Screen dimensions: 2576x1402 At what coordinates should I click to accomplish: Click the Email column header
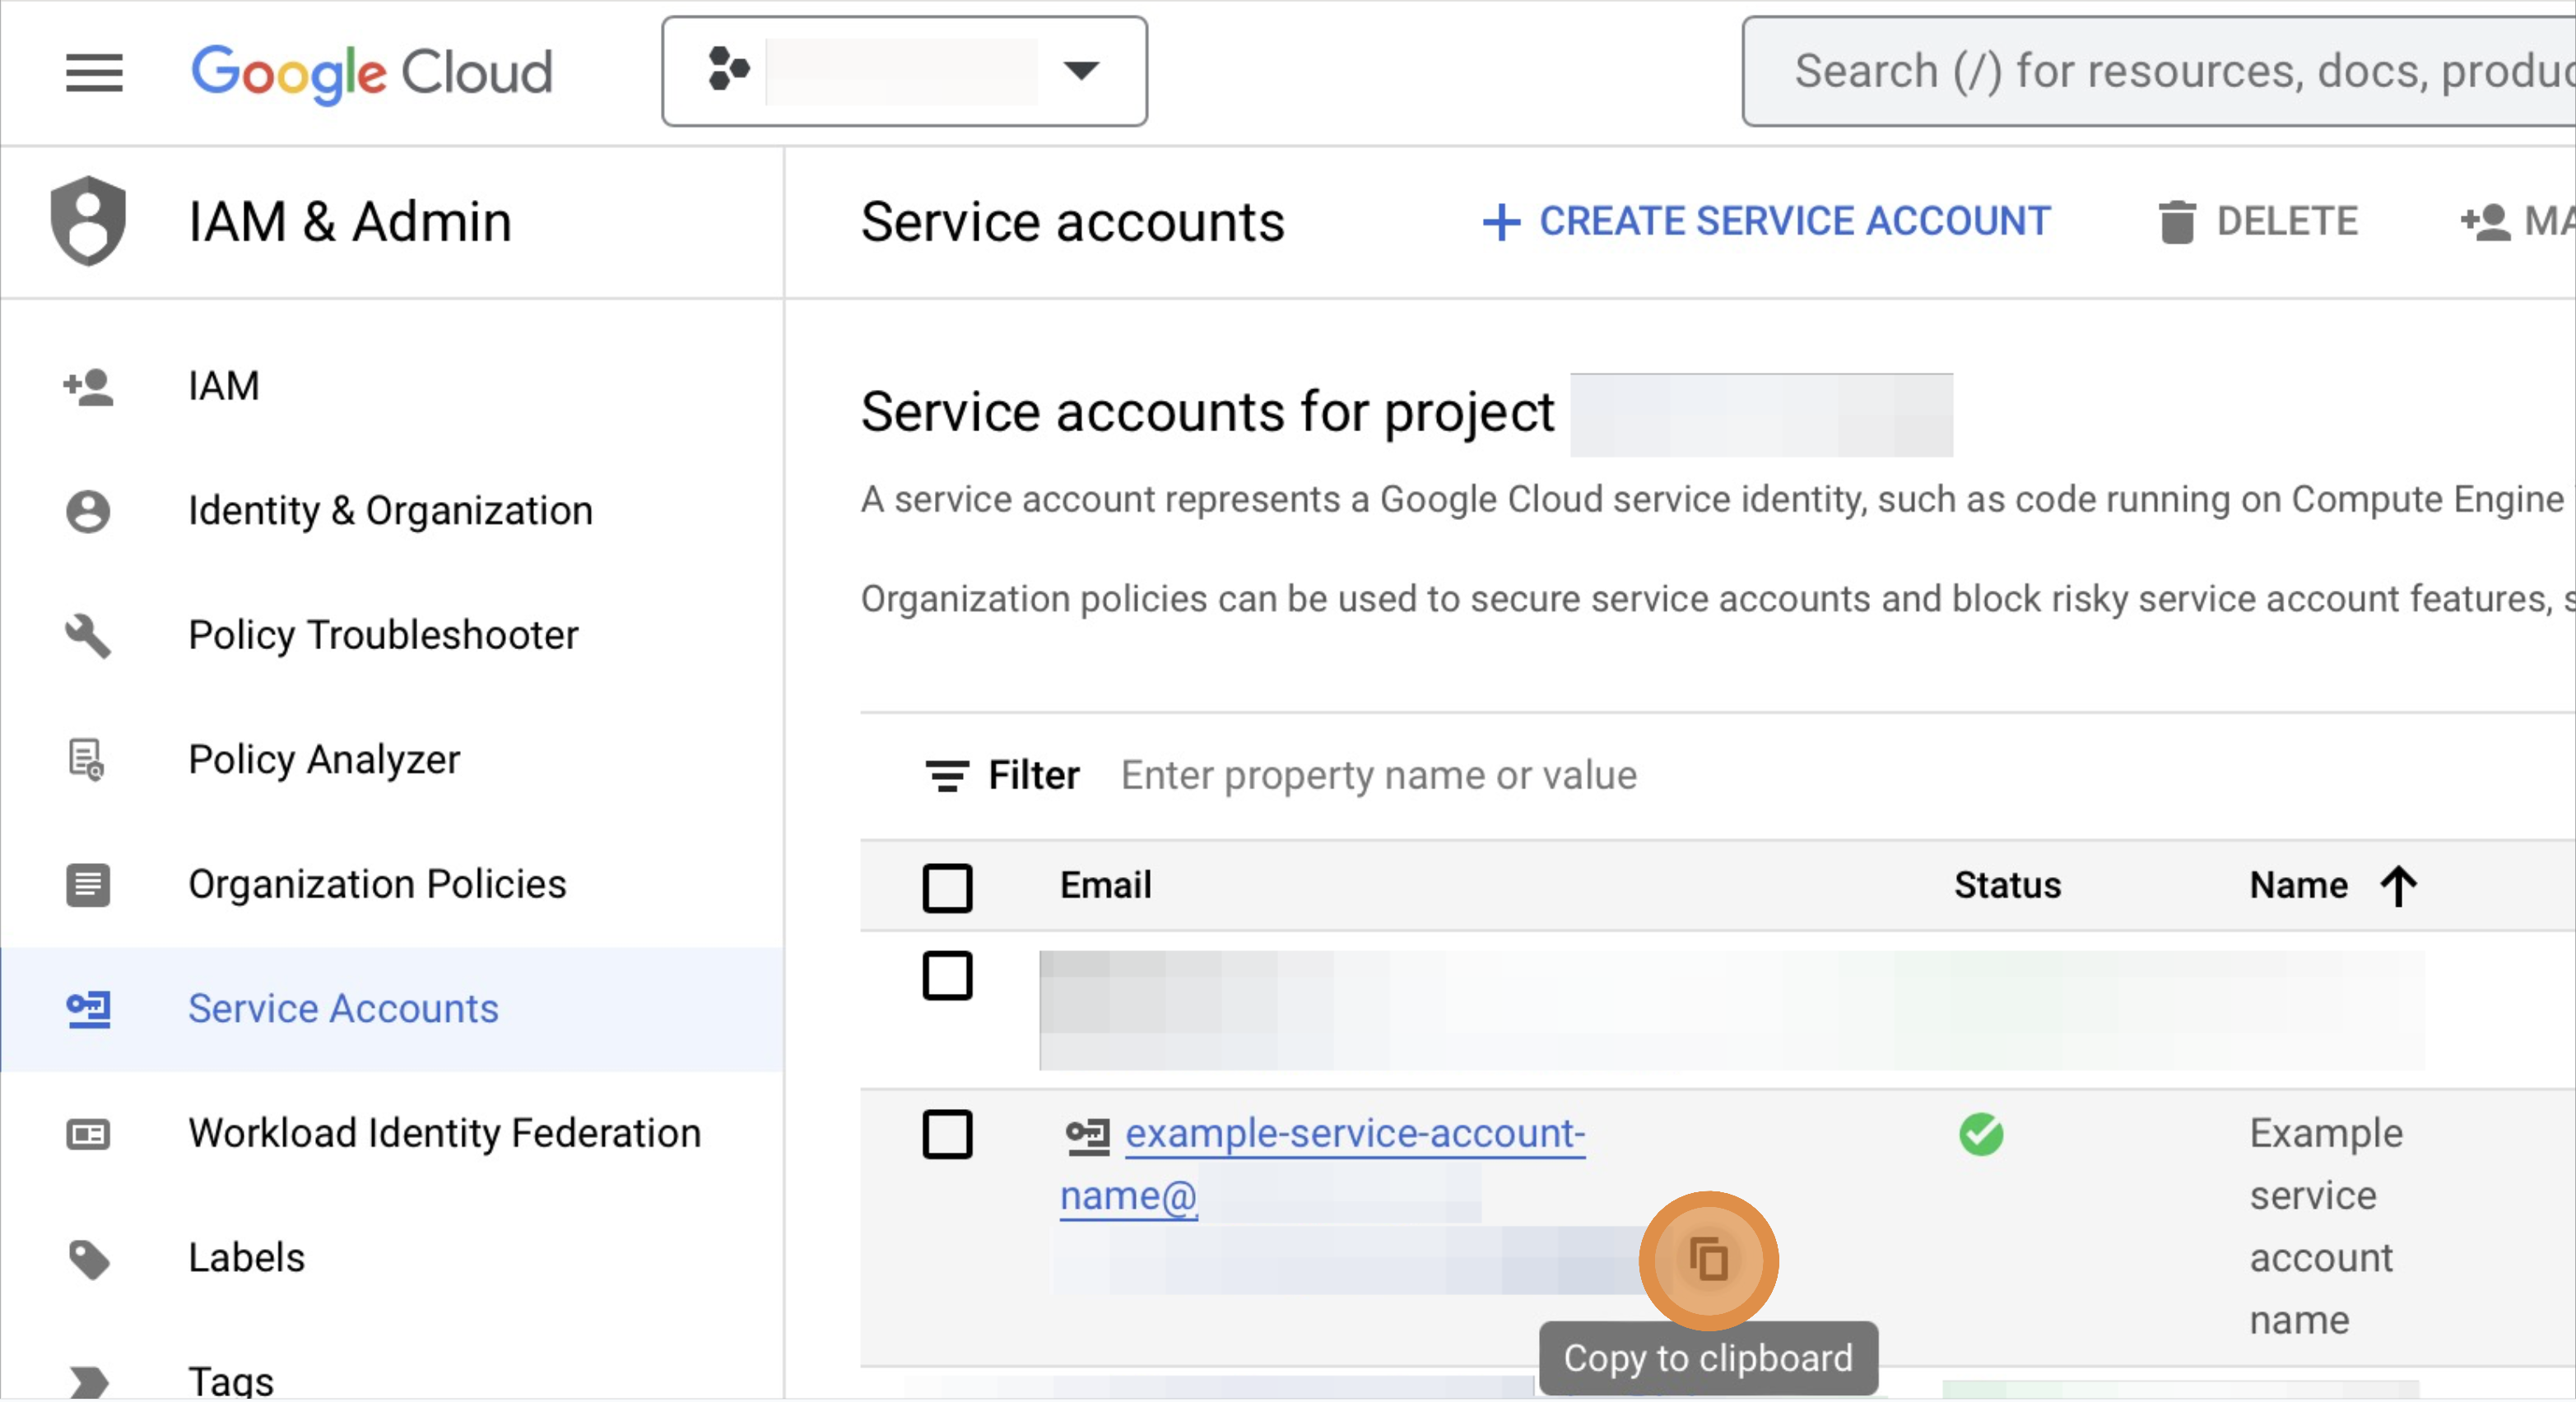(1105, 885)
